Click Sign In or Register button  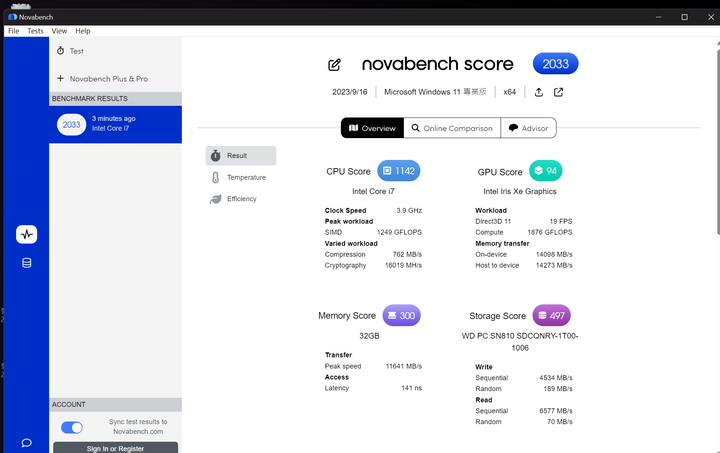pyautogui.click(x=115, y=448)
